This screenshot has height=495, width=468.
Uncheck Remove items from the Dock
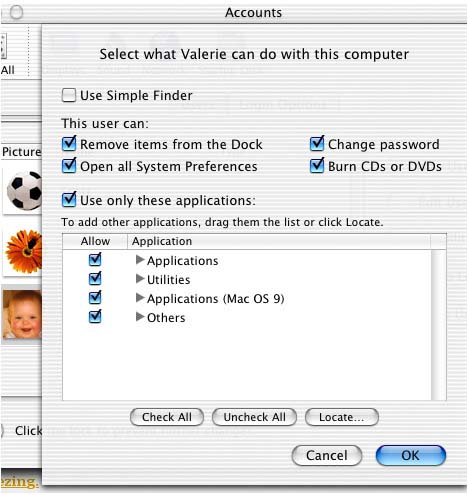69,144
